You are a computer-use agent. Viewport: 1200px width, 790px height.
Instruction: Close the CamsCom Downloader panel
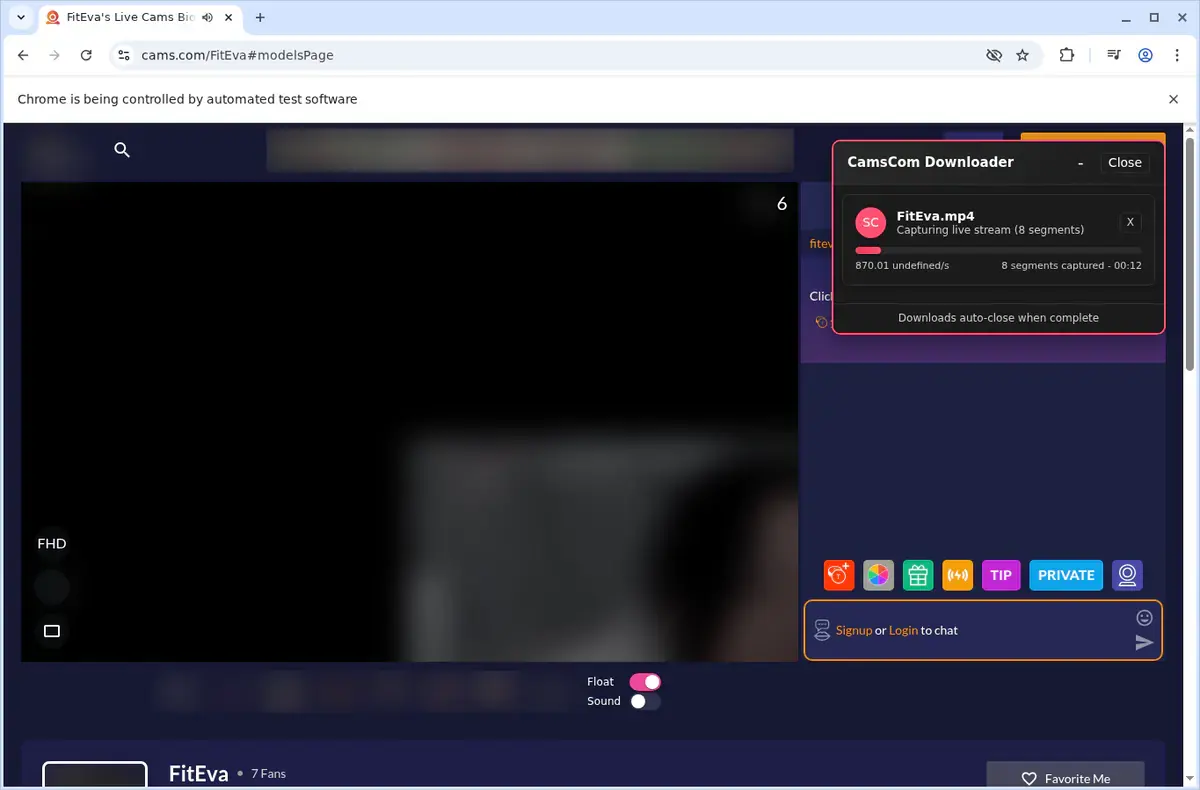(1125, 162)
